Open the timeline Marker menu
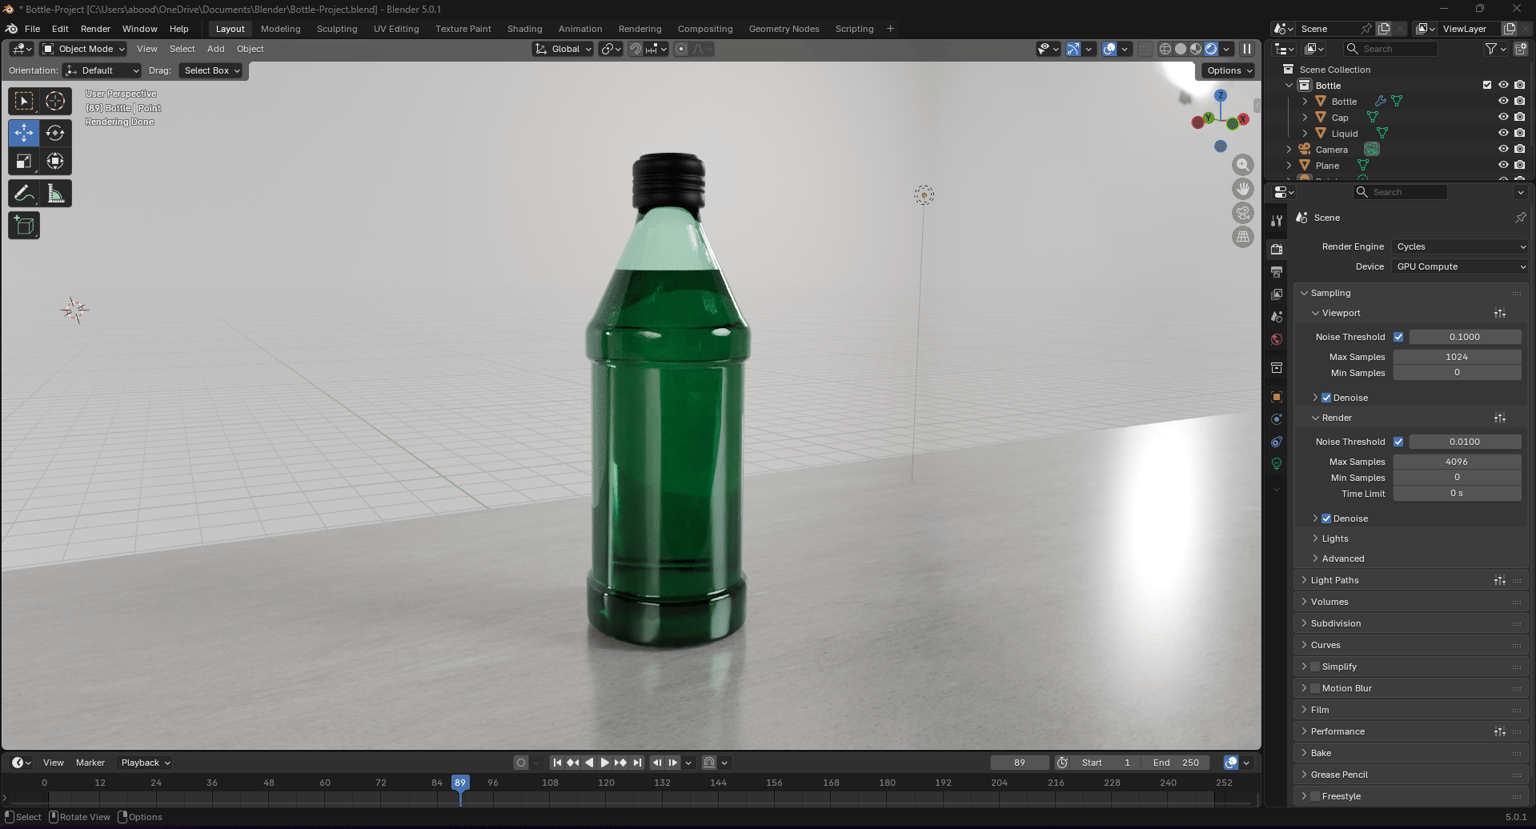 (90, 763)
